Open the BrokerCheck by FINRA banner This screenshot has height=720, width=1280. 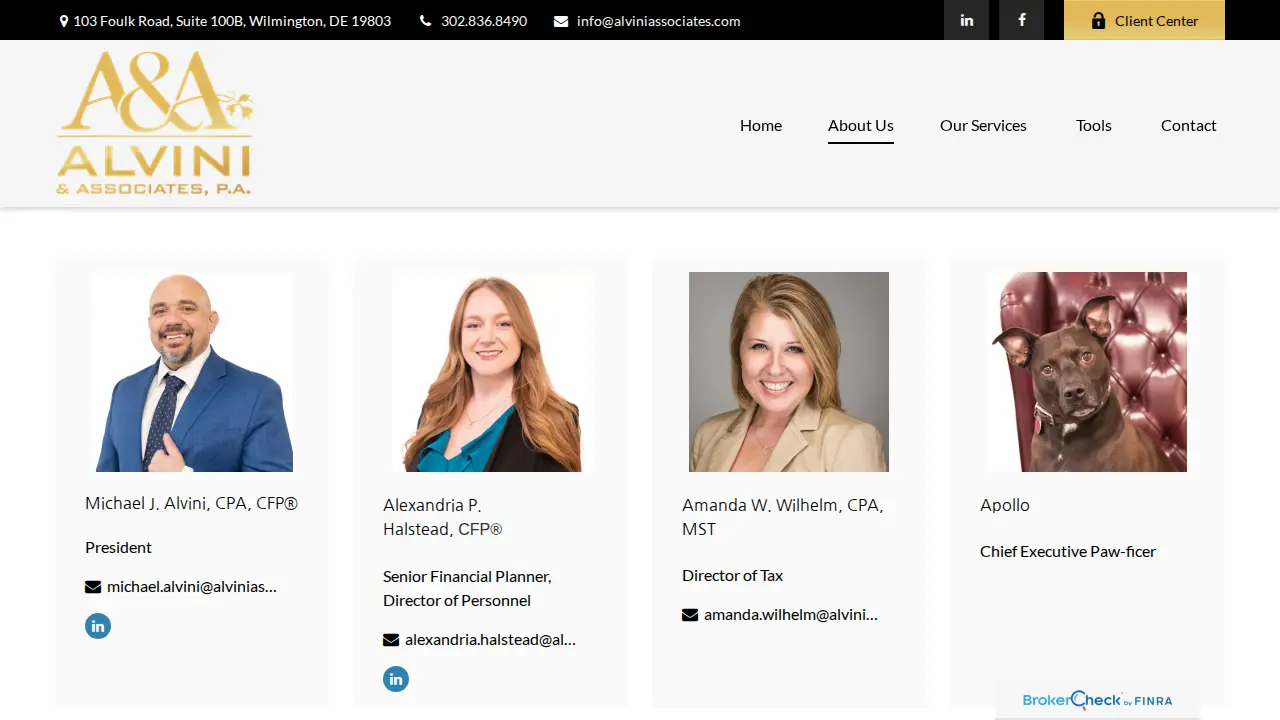click(x=1097, y=700)
